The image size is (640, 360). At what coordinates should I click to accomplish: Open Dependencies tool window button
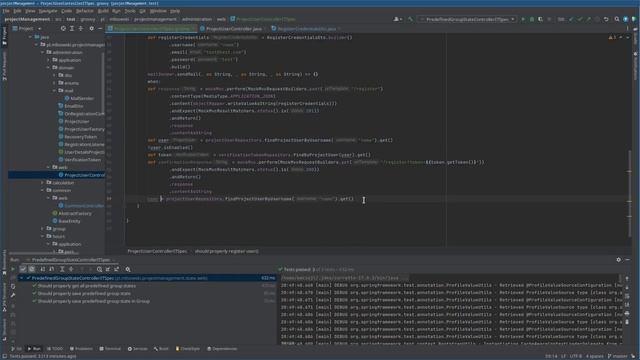click(222, 349)
